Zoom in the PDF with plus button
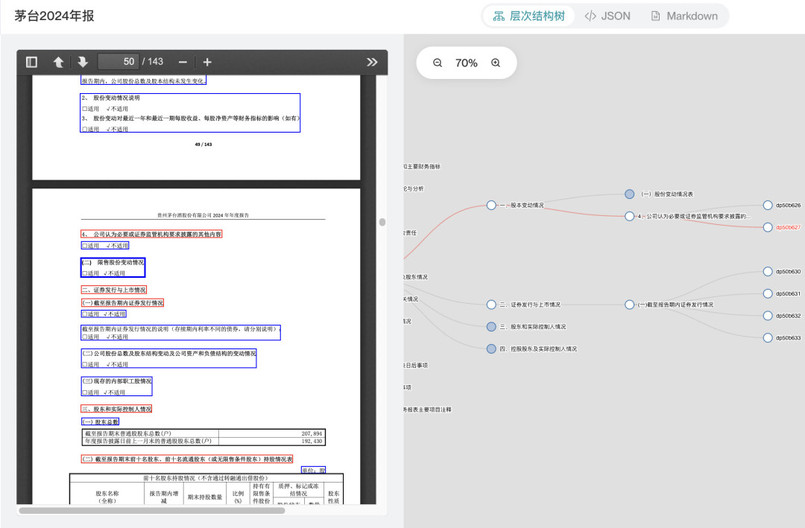Screen dimensions: 805x528 pos(207,62)
